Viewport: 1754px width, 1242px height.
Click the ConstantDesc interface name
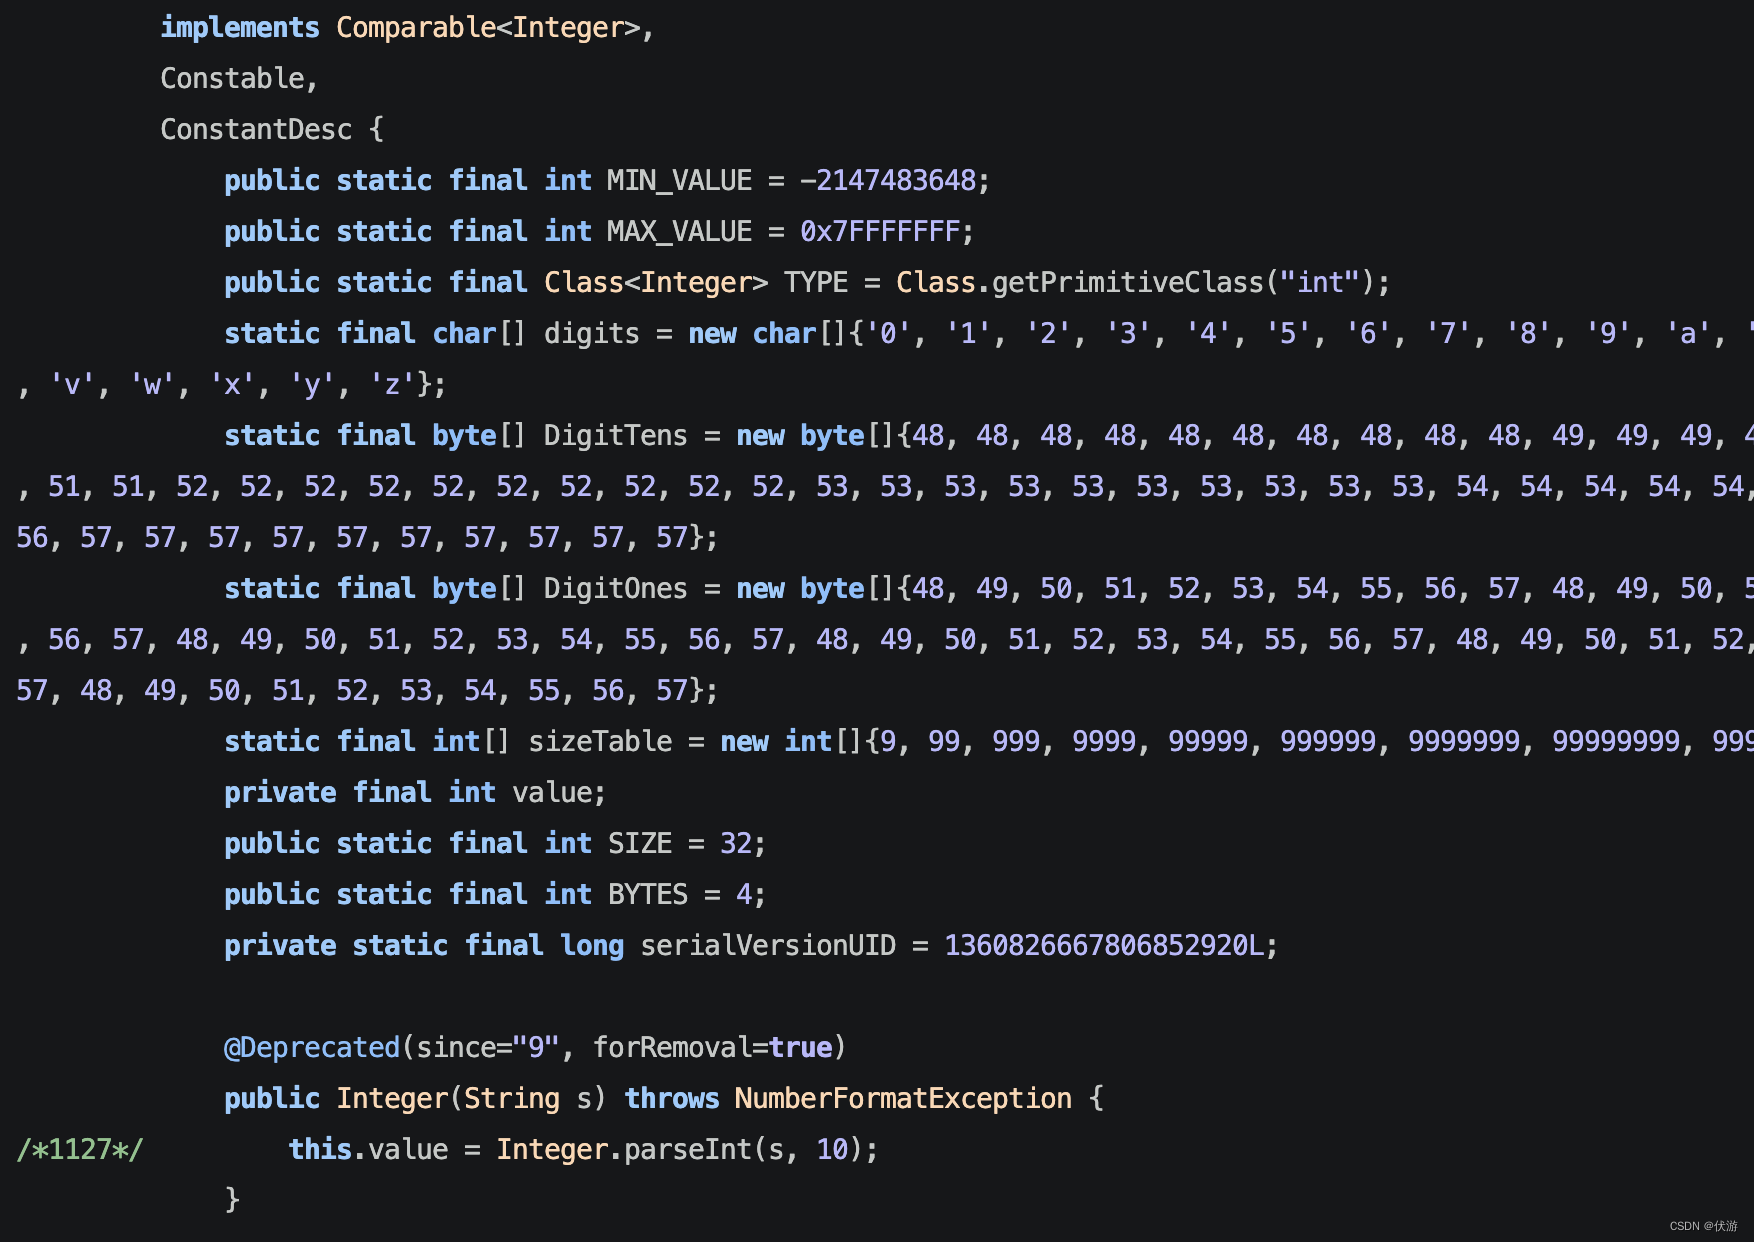pyautogui.click(x=256, y=129)
